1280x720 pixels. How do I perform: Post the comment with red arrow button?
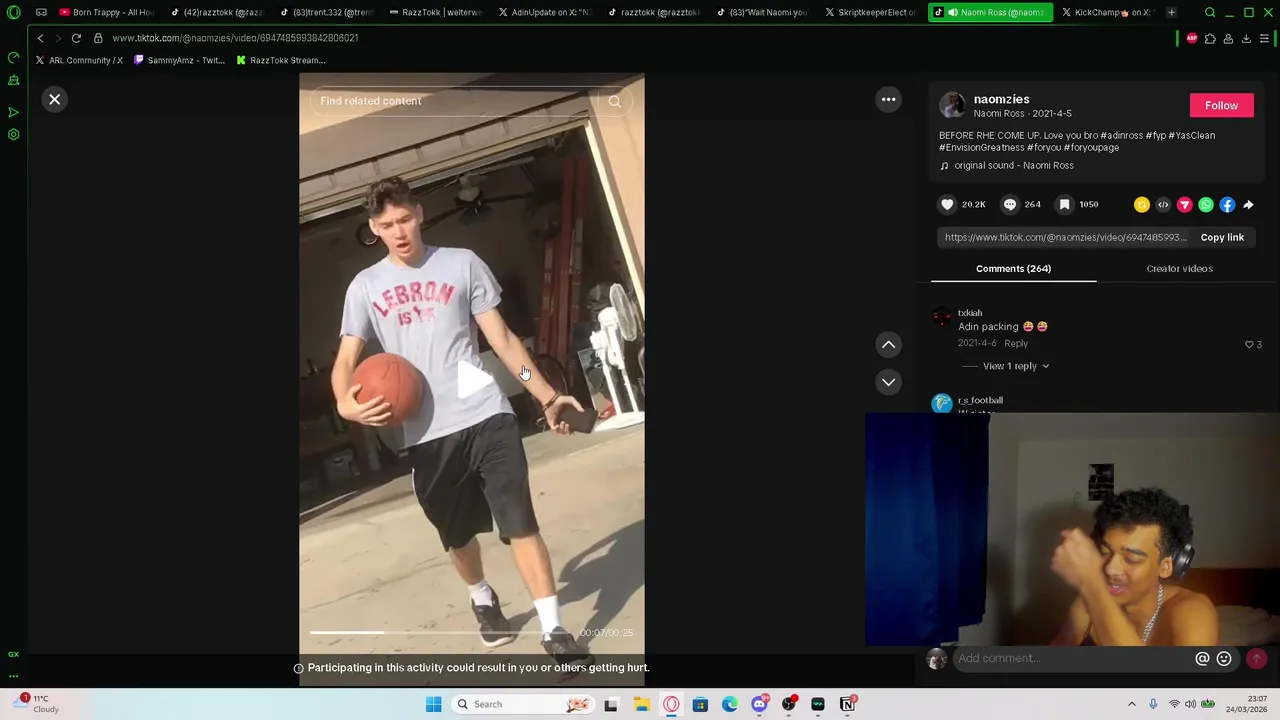1256,658
